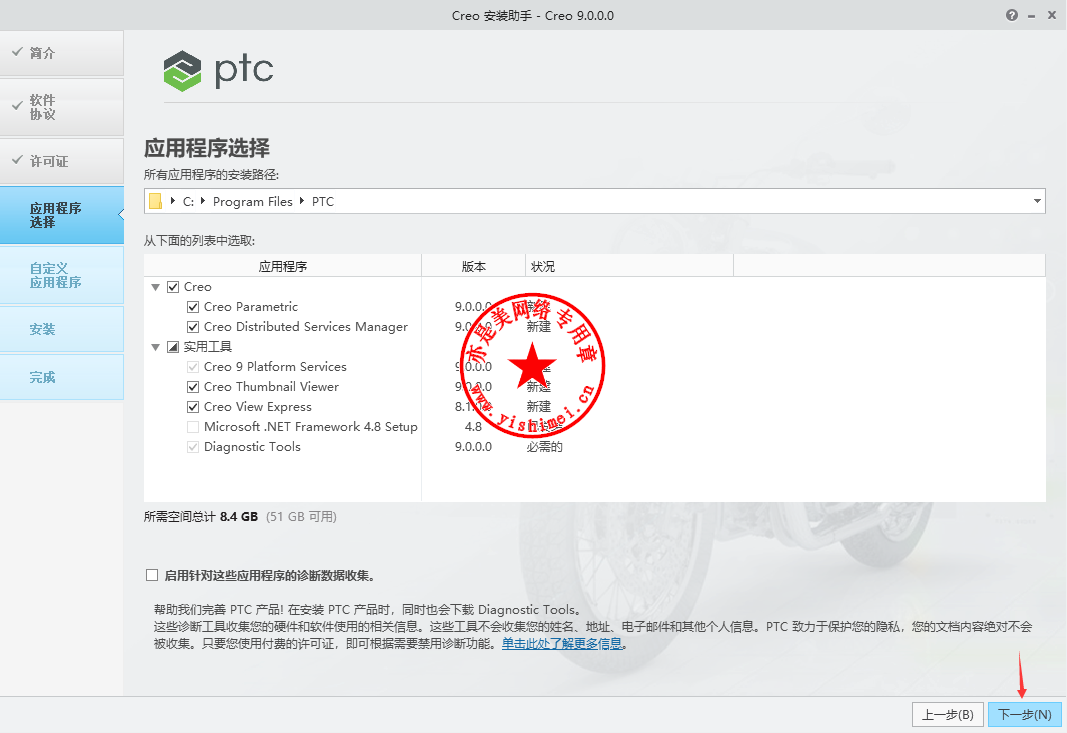The width and height of the screenshot is (1067, 733).
Task: Go to the 许可证 step
Action: pos(62,161)
